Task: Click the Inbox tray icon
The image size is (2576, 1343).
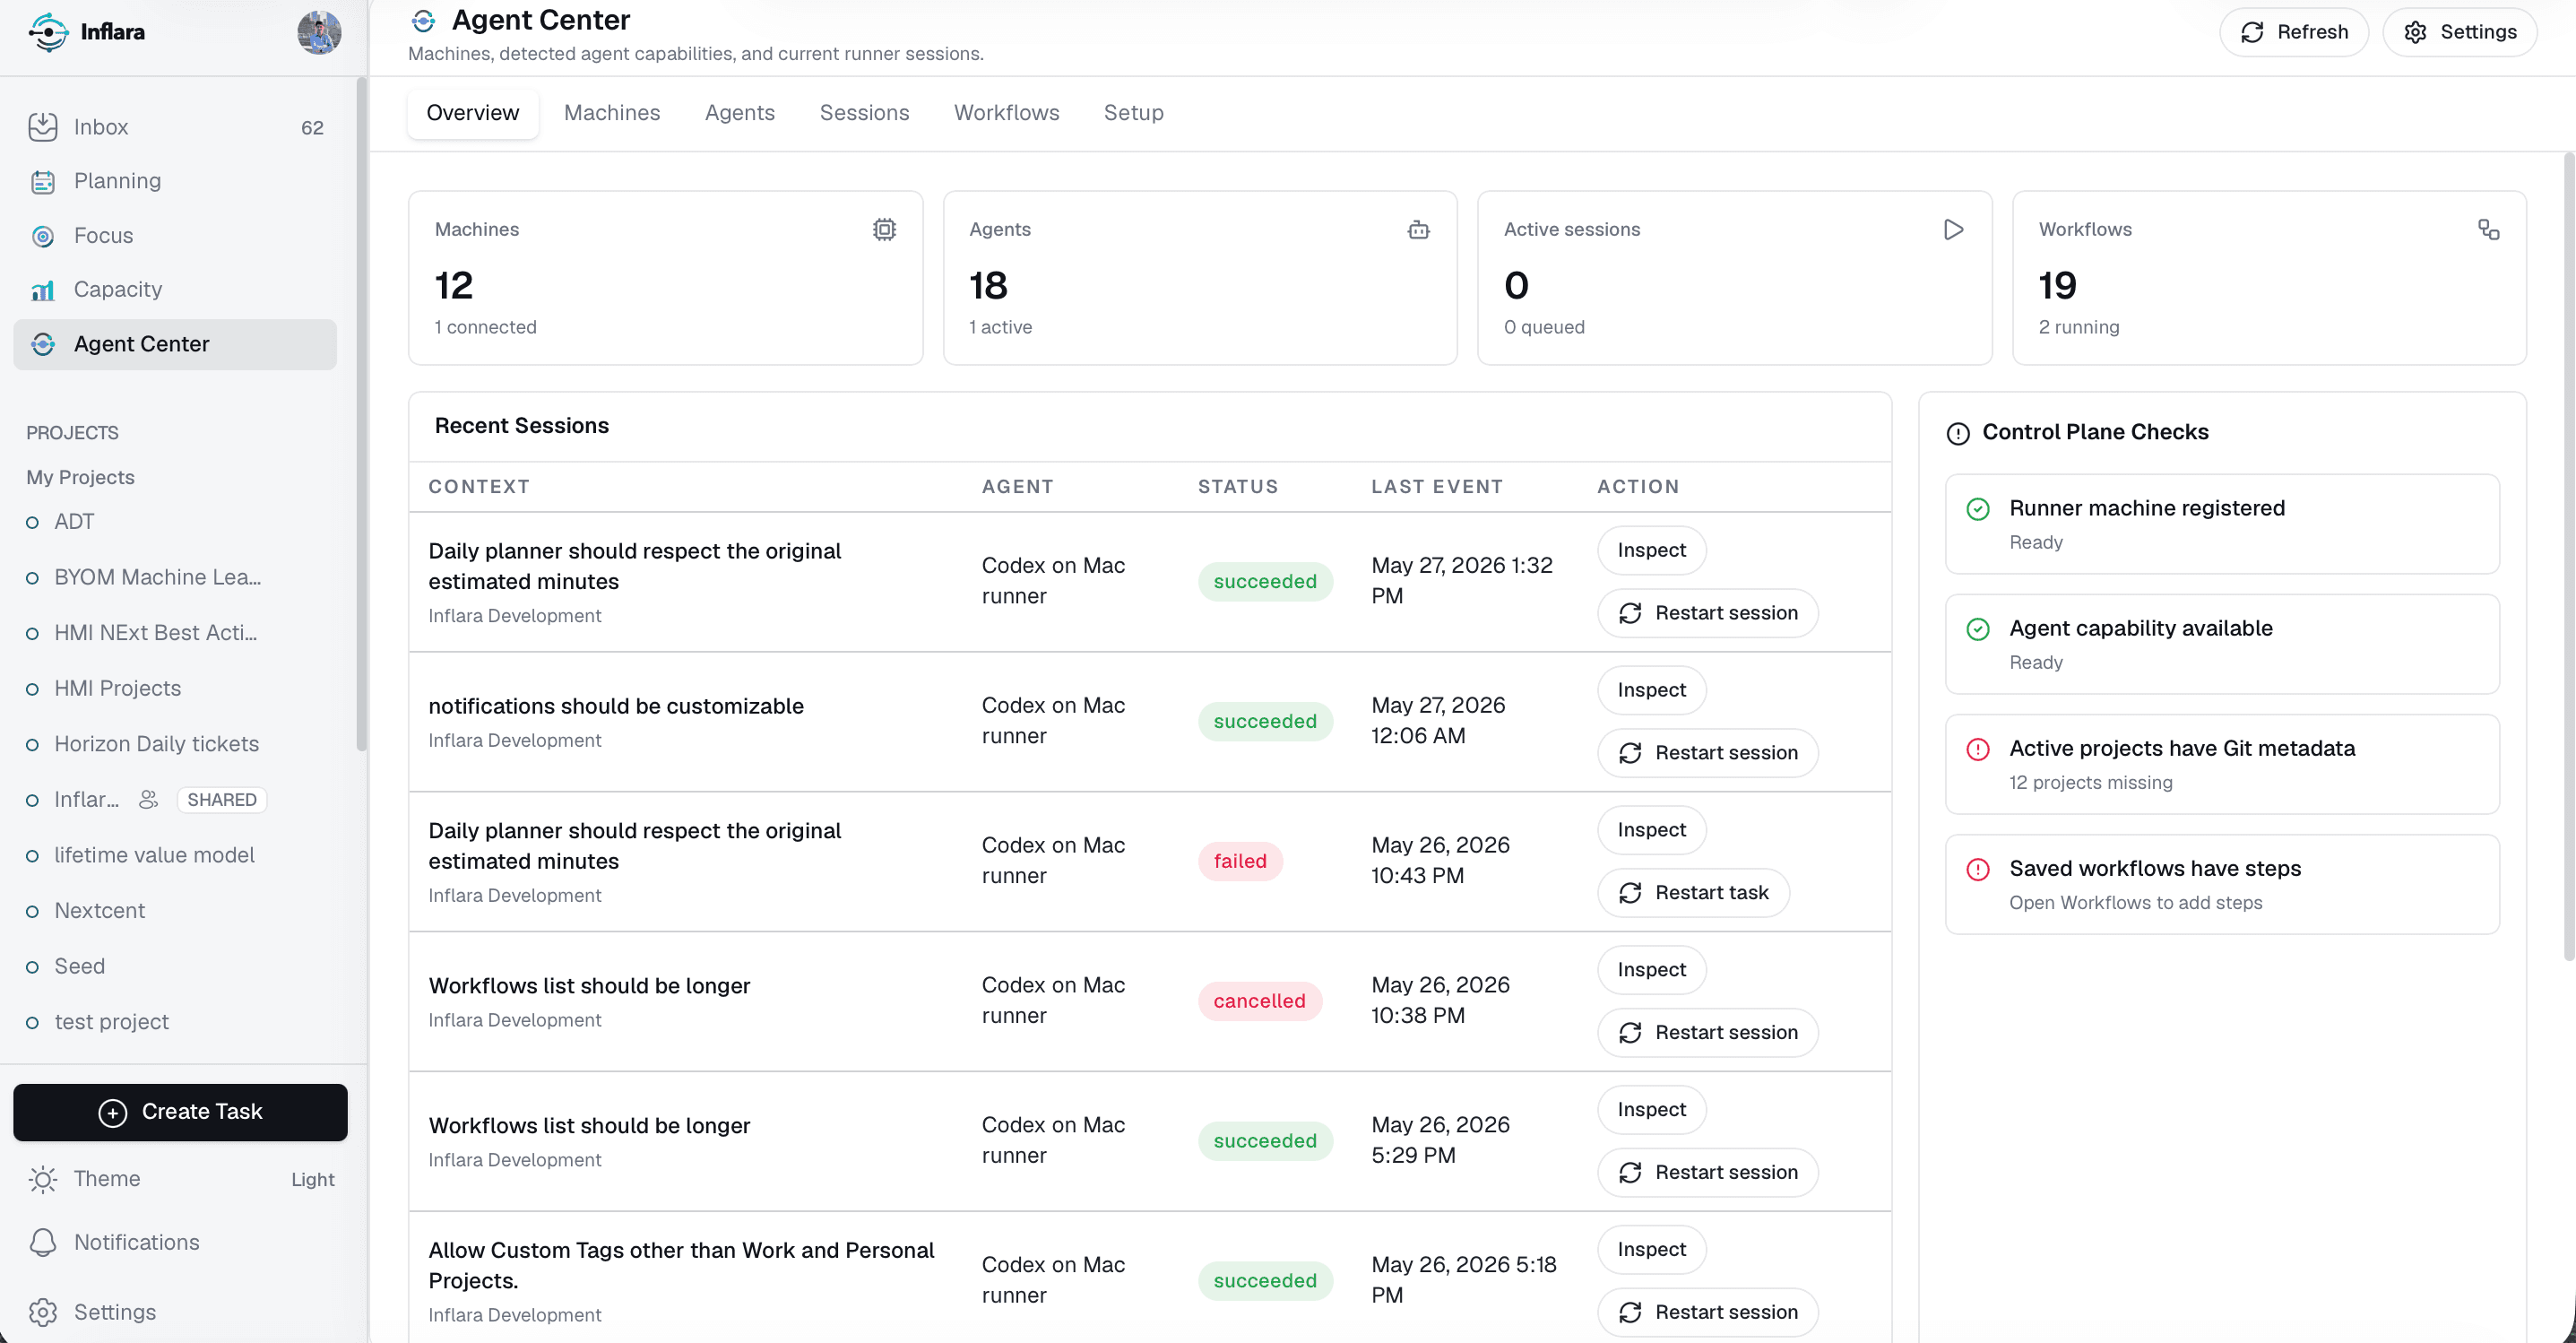Action: pos(43,127)
